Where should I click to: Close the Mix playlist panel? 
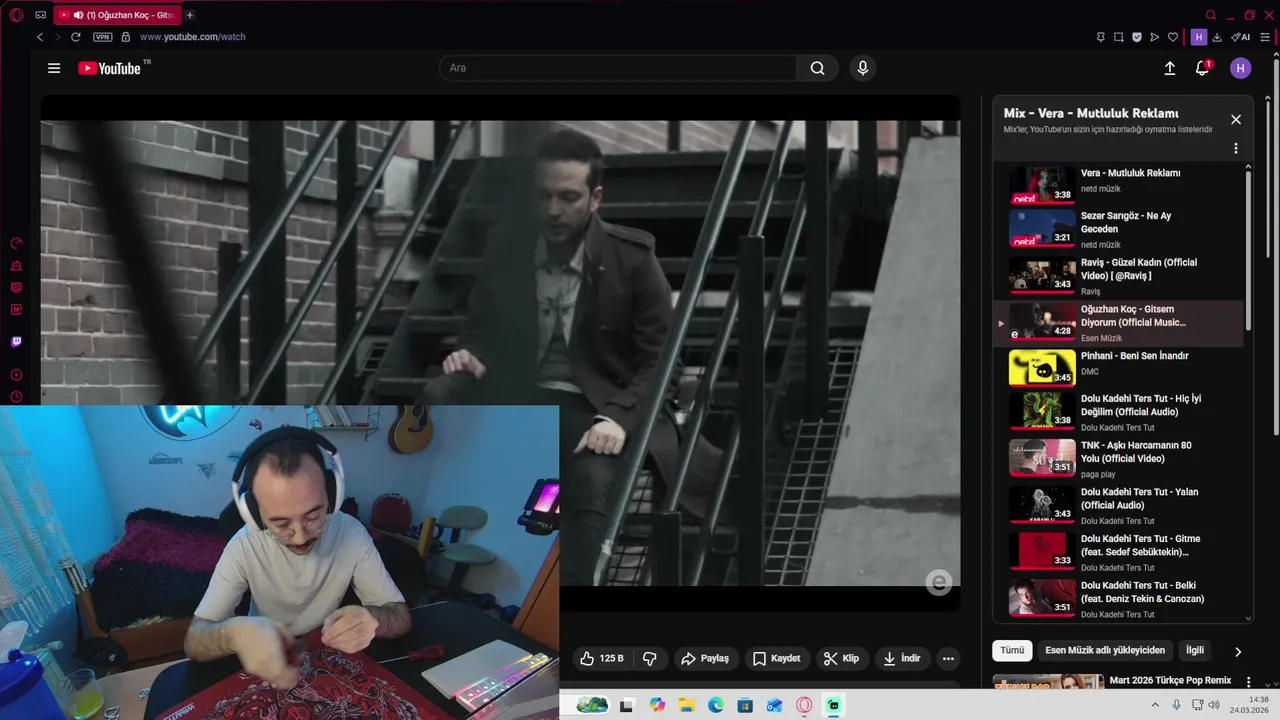(1236, 119)
